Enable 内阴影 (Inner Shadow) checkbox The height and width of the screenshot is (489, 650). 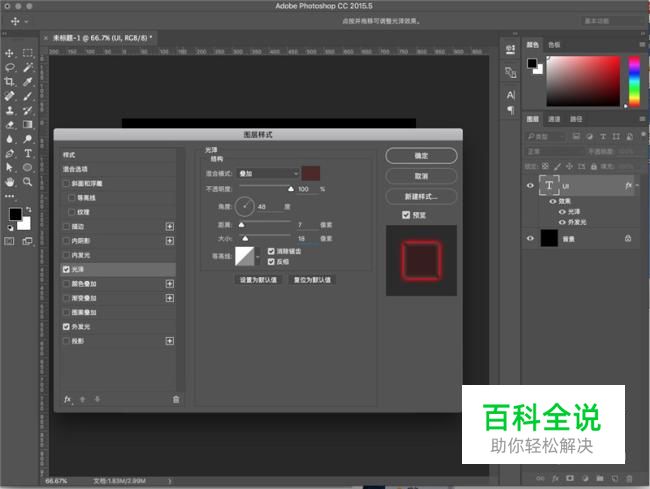[66, 240]
